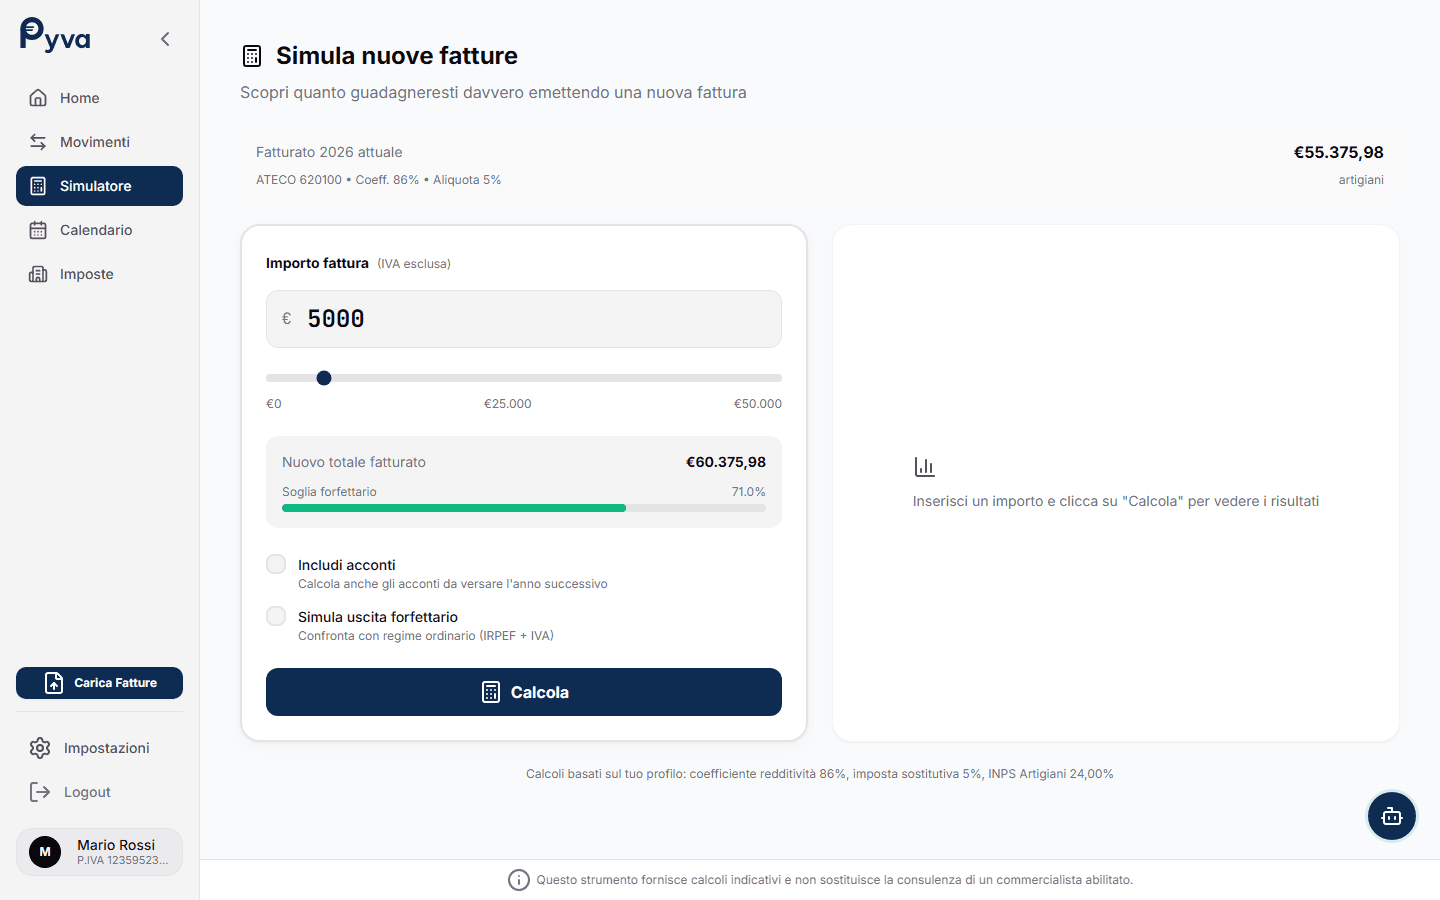Enable the 'Includi acconti' checkbox
Viewport: 1440px width, 900px height.
[x=276, y=563]
